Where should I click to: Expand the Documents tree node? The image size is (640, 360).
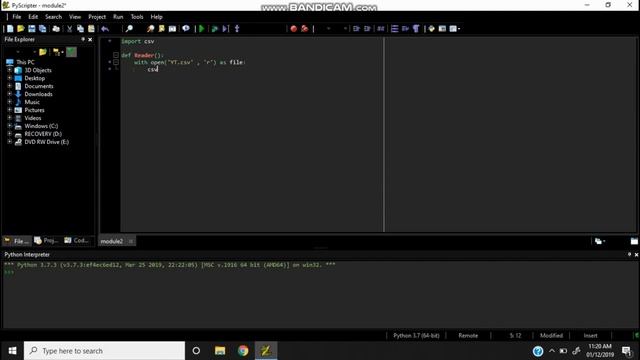pos(9,86)
